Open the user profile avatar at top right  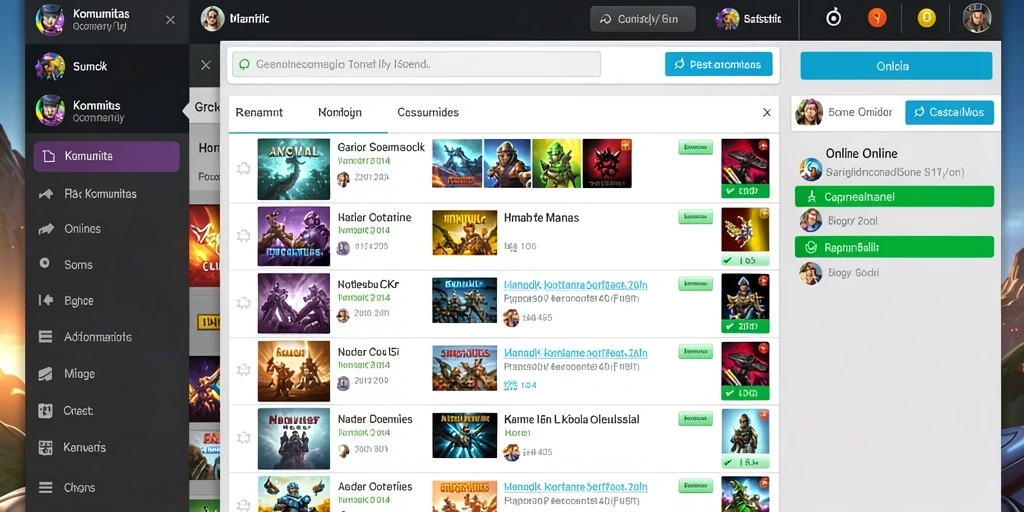977,18
